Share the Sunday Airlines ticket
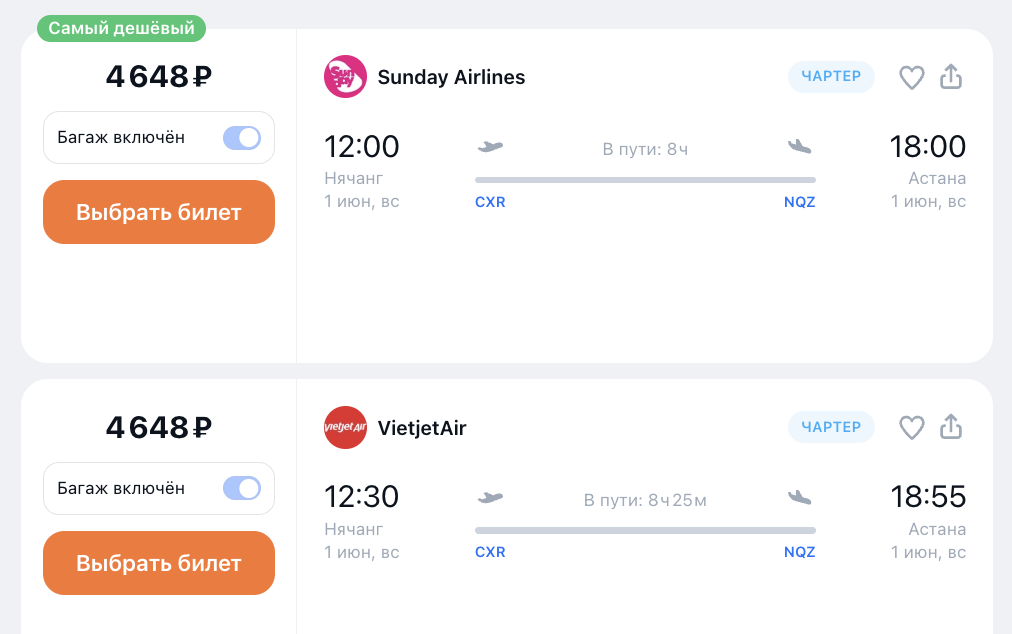The height and width of the screenshot is (634, 1012). [951, 76]
